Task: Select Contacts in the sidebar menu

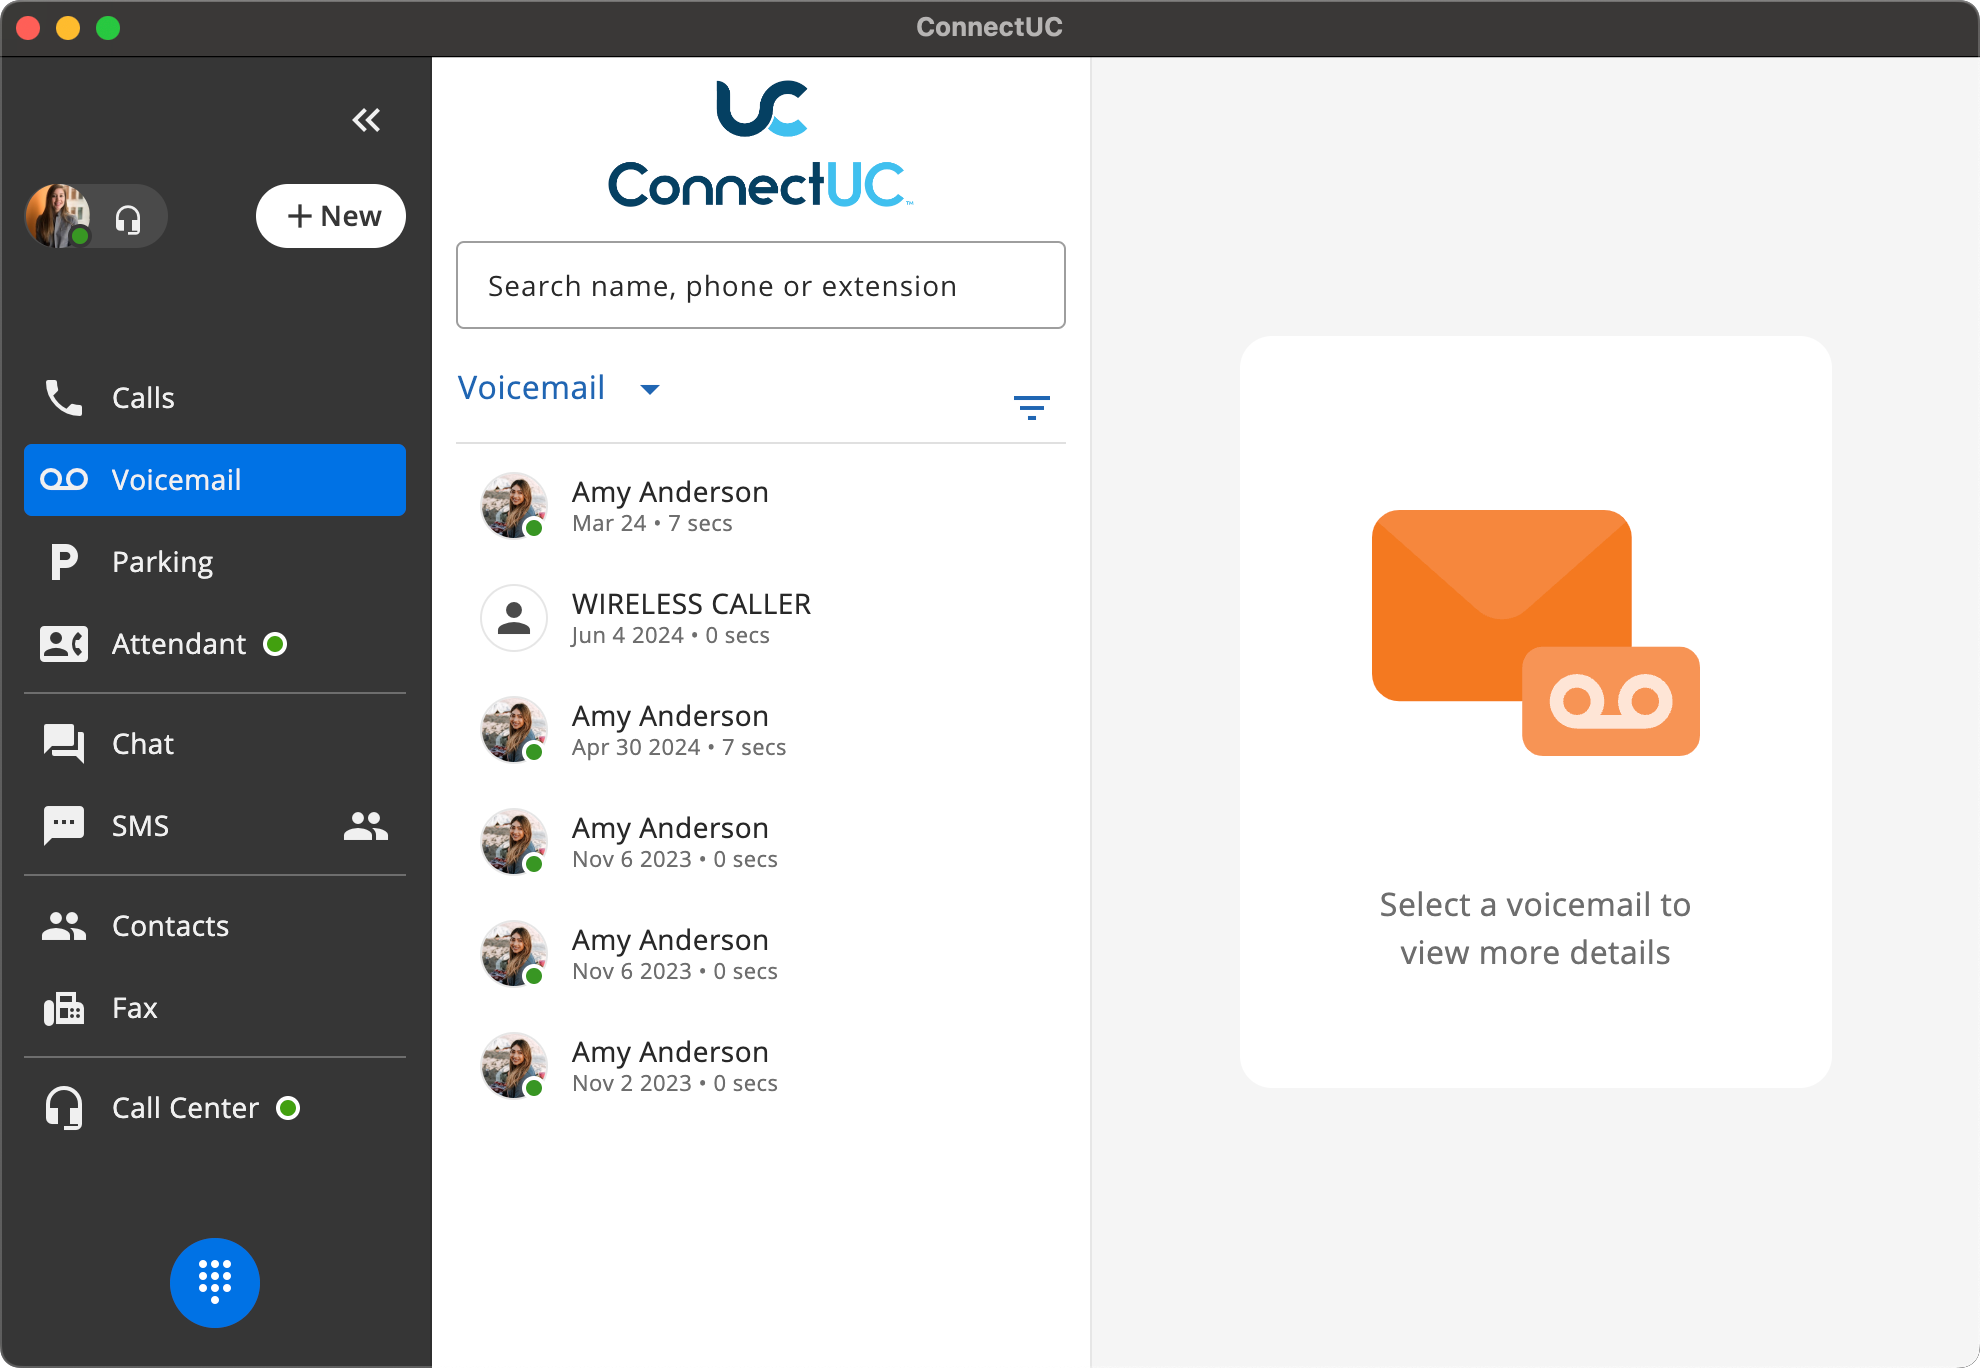Action: pos(170,926)
